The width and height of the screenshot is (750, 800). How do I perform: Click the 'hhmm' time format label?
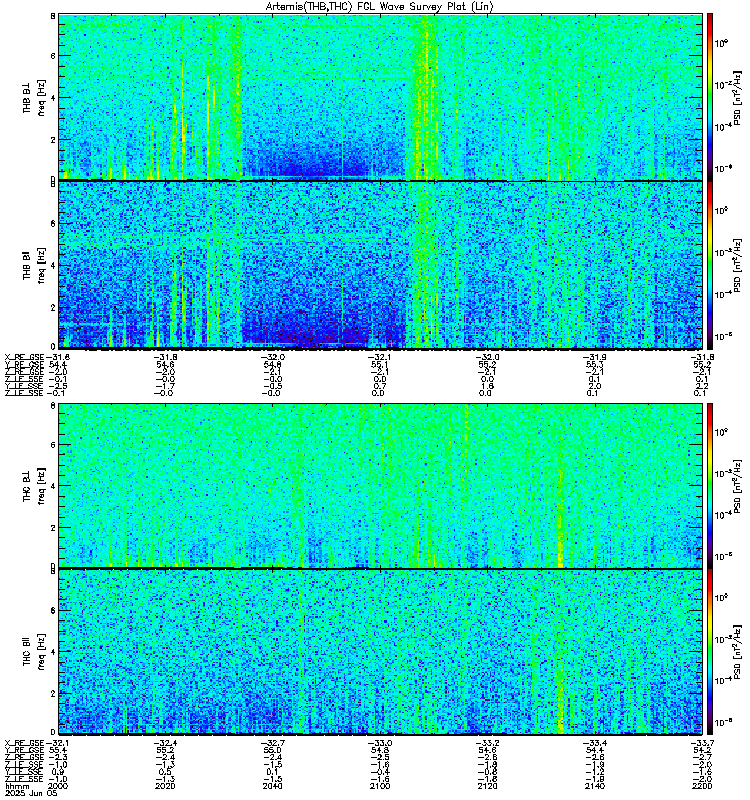tap(17, 786)
